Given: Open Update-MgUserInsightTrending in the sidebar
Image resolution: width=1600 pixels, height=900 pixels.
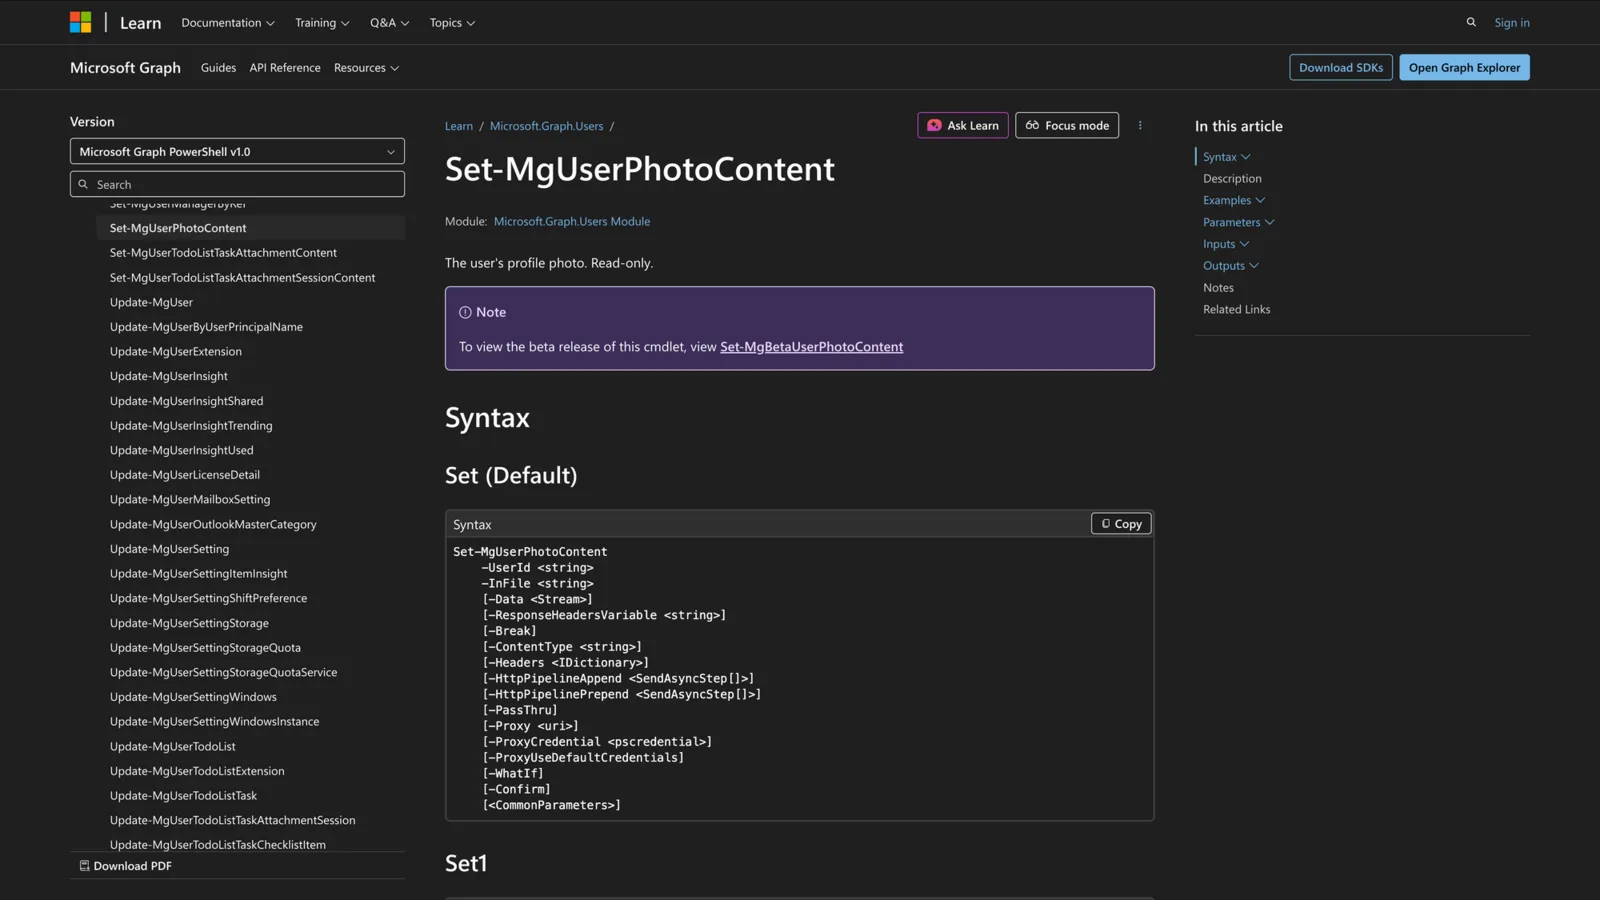Looking at the screenshot, I should pos(191,426).
